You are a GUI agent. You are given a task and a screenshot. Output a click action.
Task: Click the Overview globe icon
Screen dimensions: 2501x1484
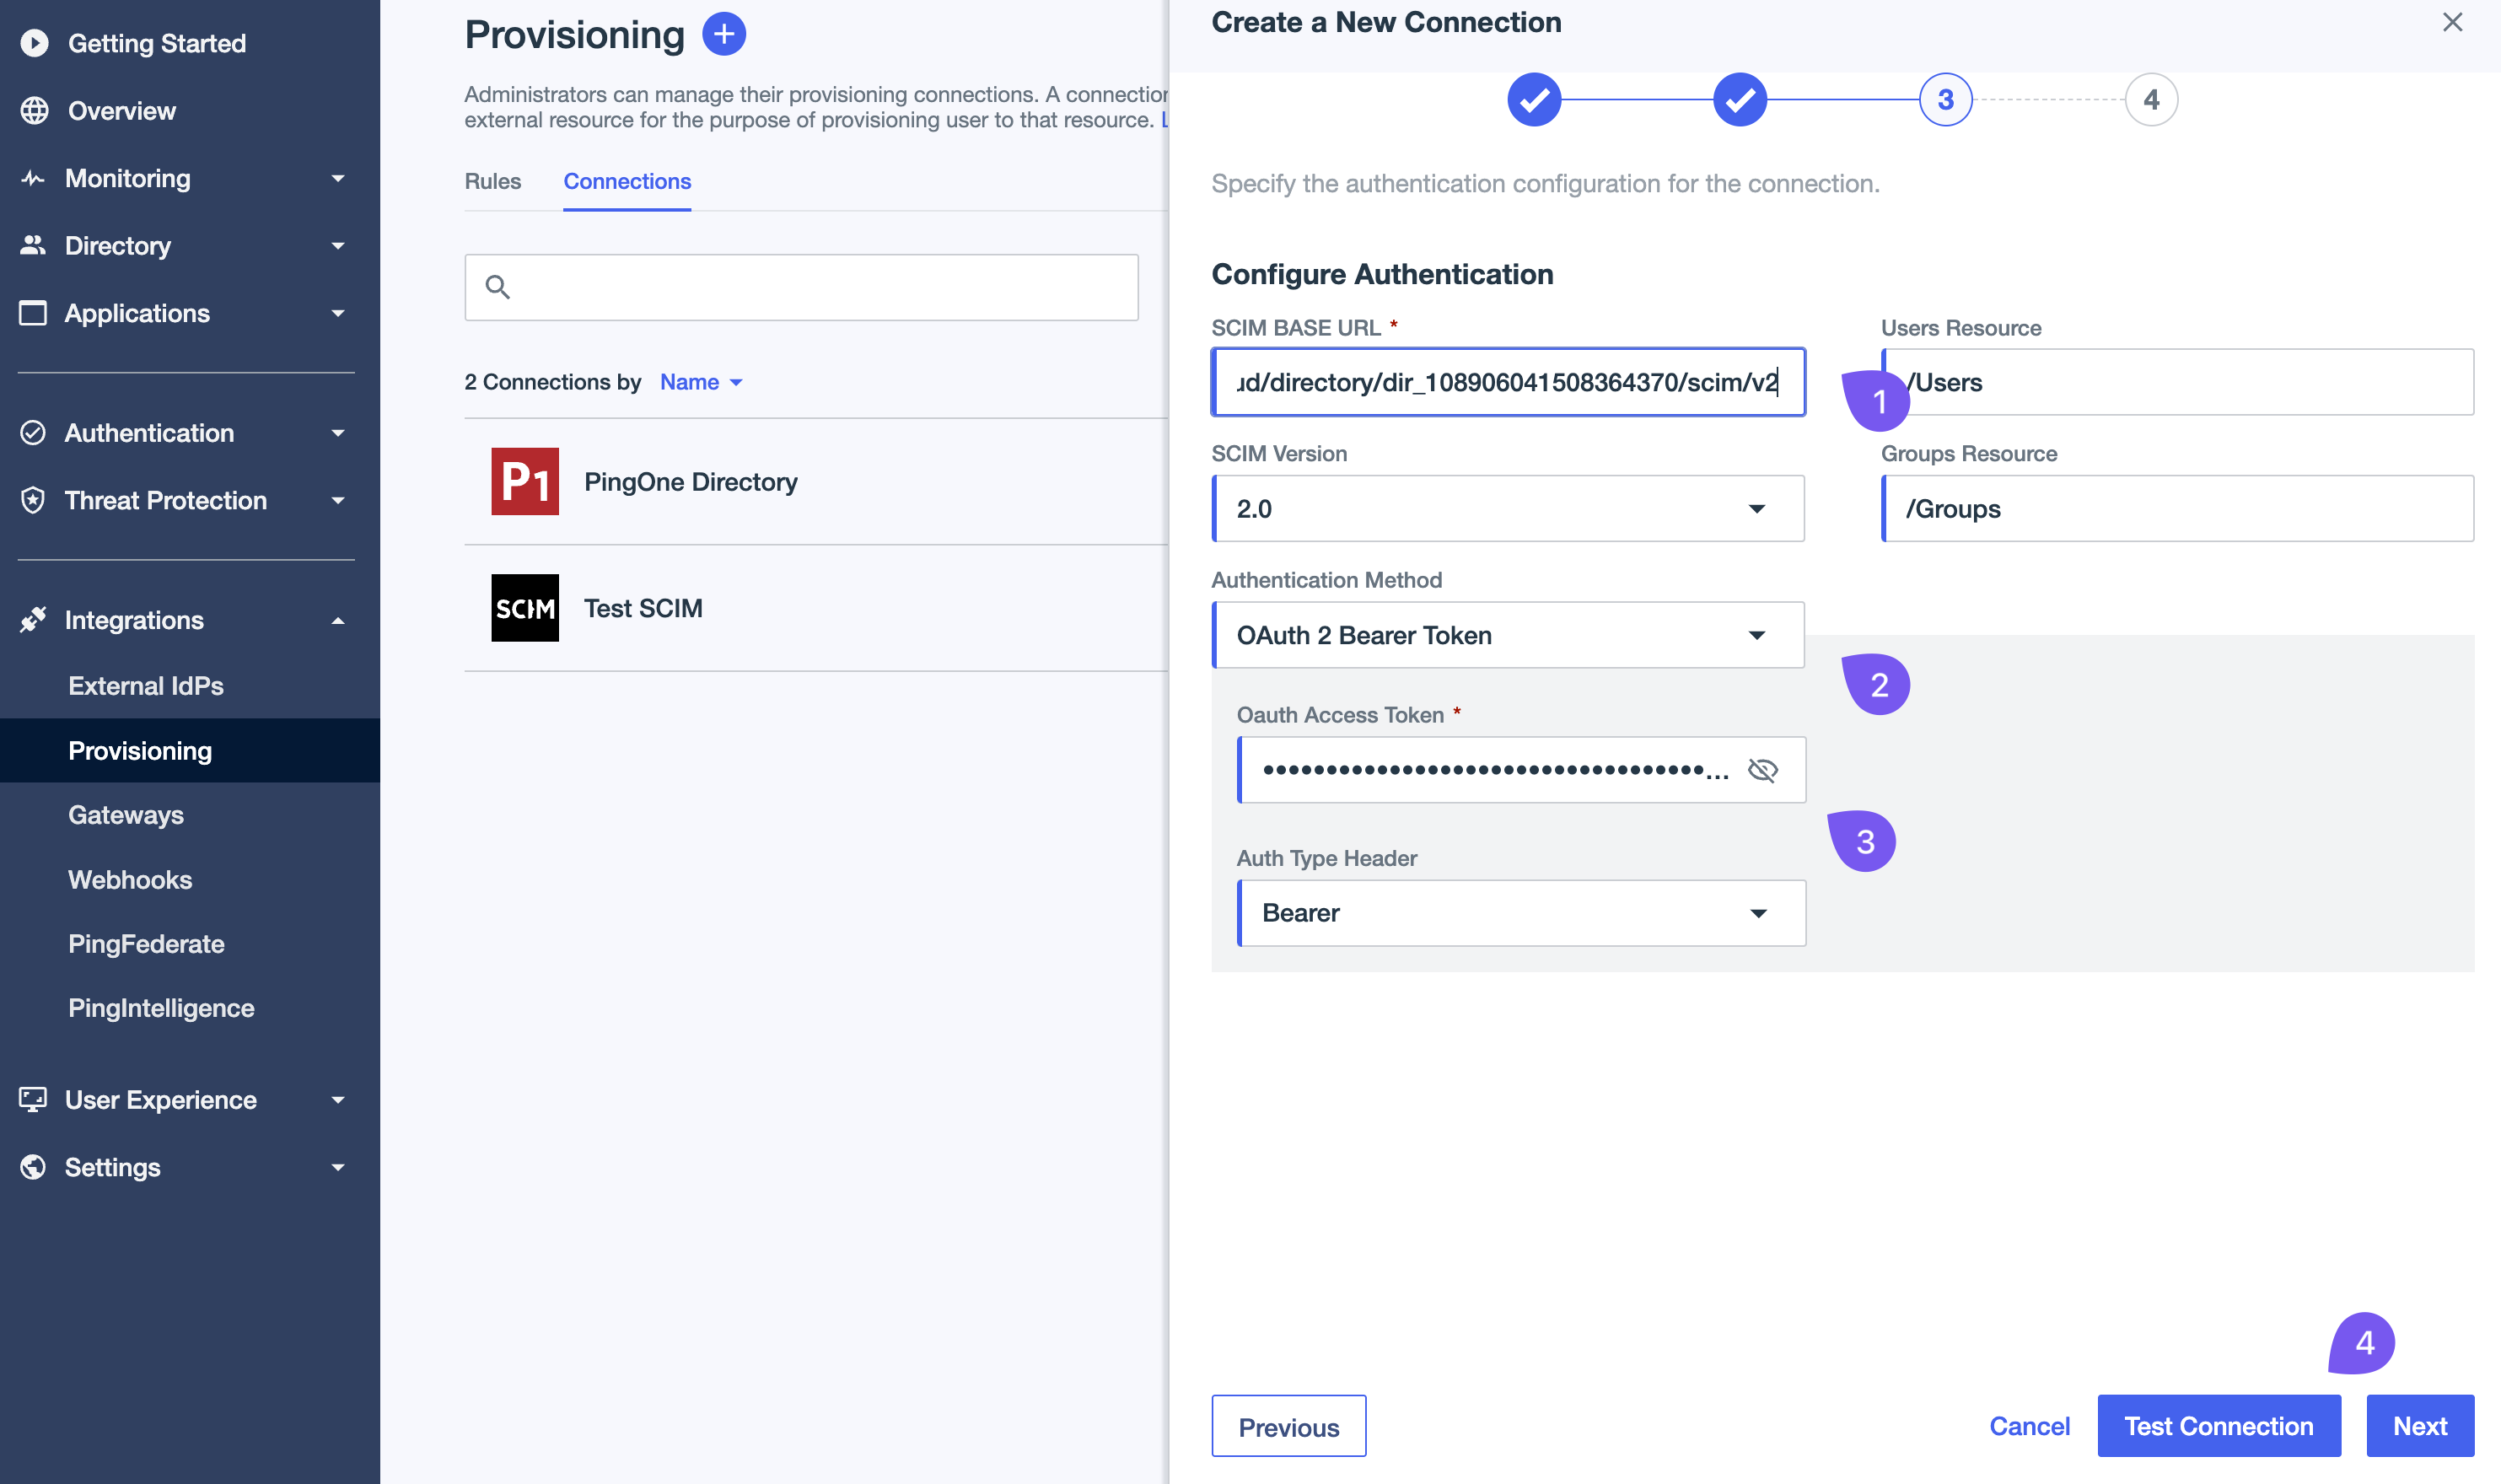[x=34, y=110]
